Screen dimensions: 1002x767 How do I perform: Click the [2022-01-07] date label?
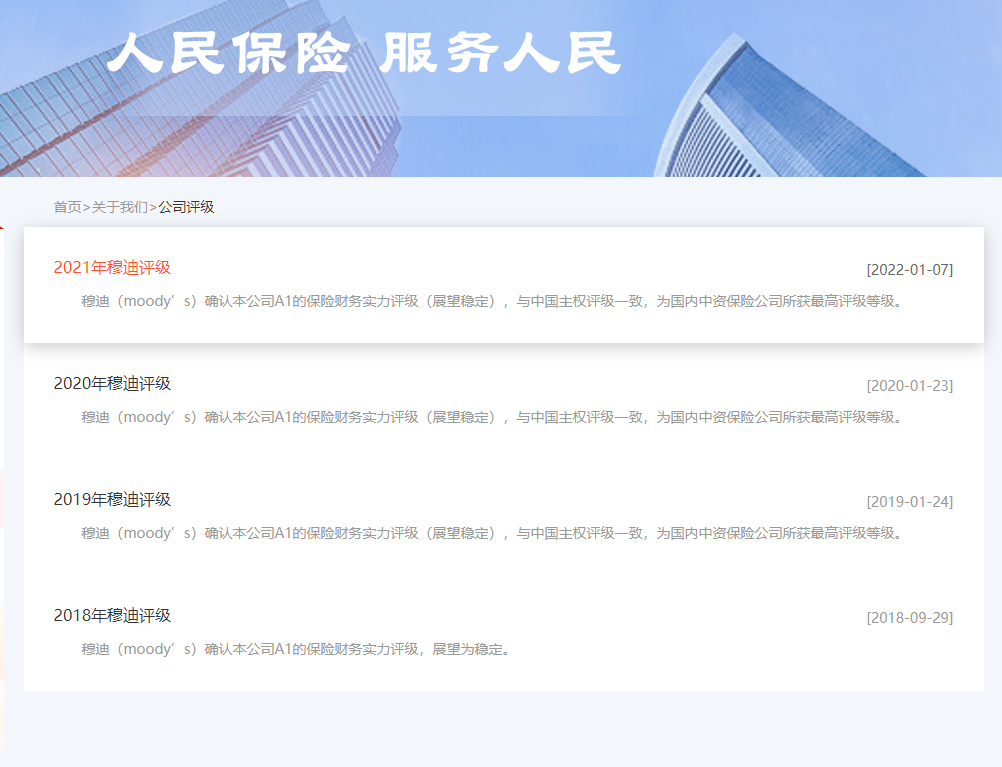pos(912,269)
